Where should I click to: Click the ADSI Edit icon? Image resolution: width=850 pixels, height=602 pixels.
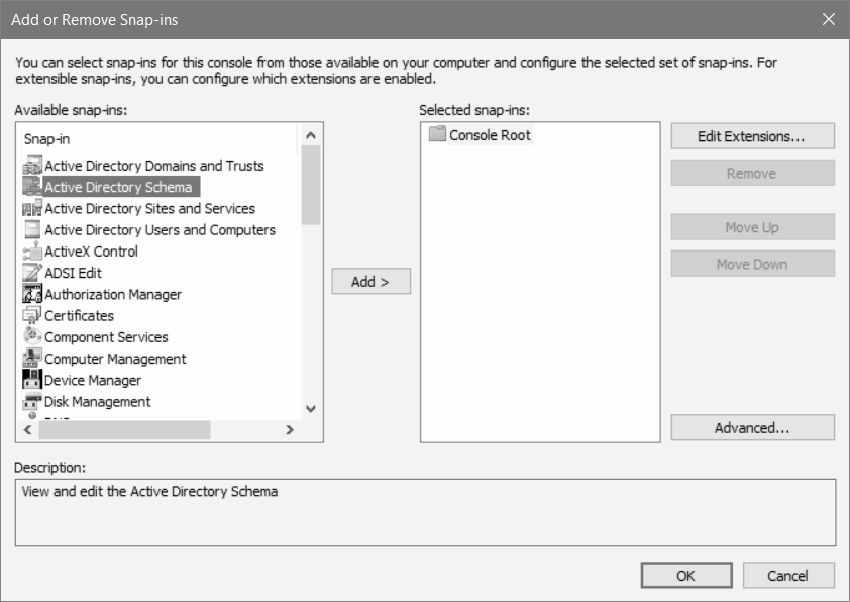click(x=33, y=273)
